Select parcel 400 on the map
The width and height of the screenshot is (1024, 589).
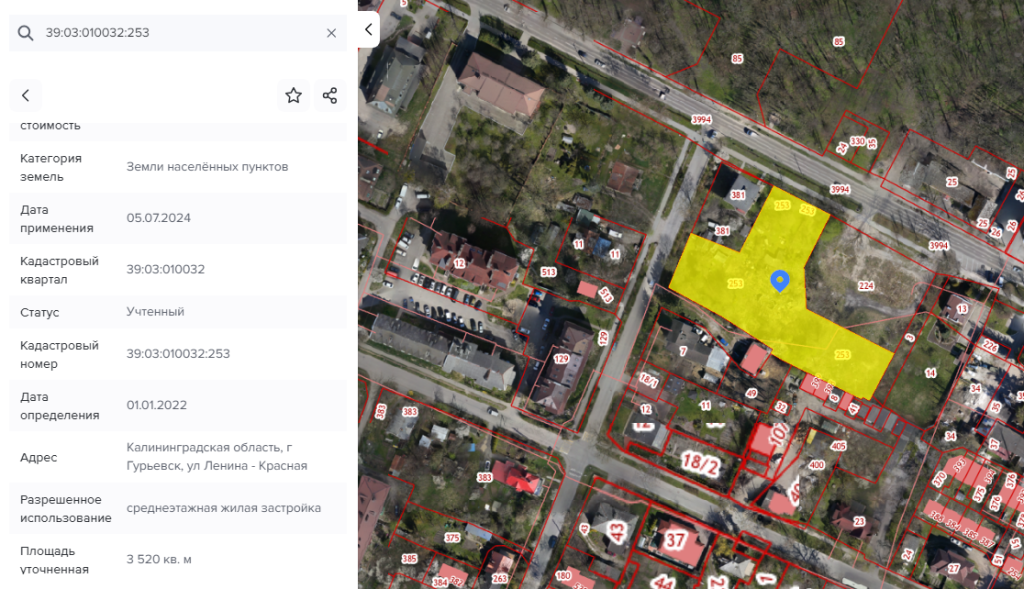point(816,465)
